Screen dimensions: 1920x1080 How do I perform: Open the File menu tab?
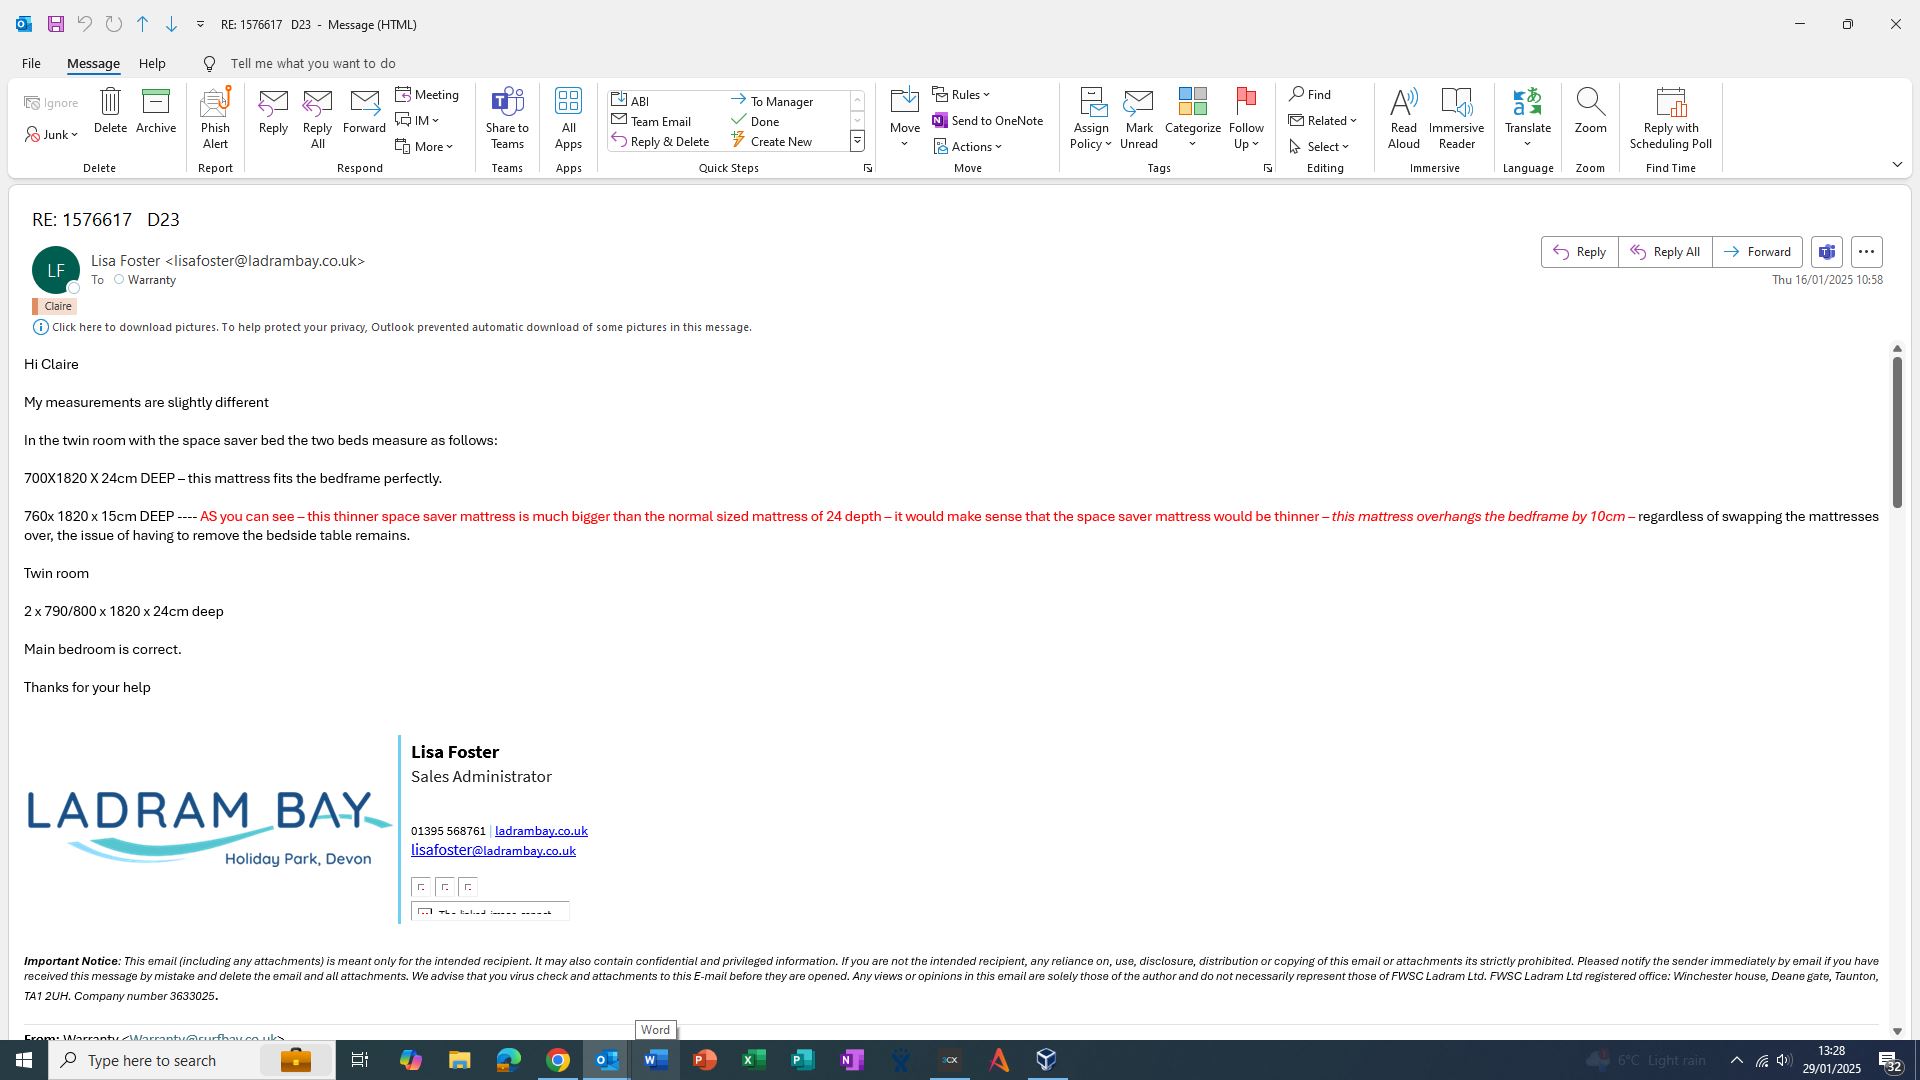tap(31, 63)
